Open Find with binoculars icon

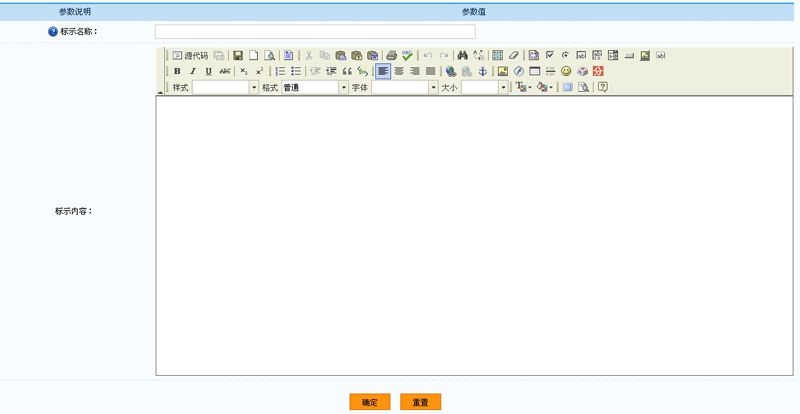click(x=463, y=56)
